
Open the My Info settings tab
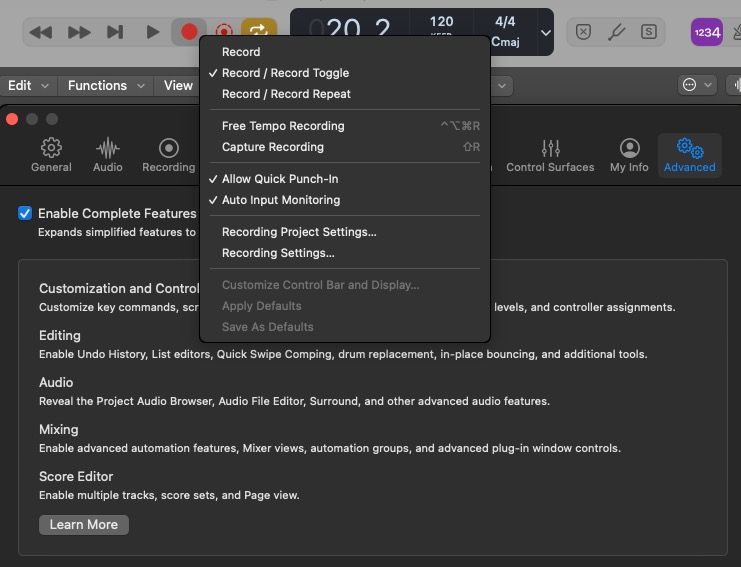[x=629, y=155]
